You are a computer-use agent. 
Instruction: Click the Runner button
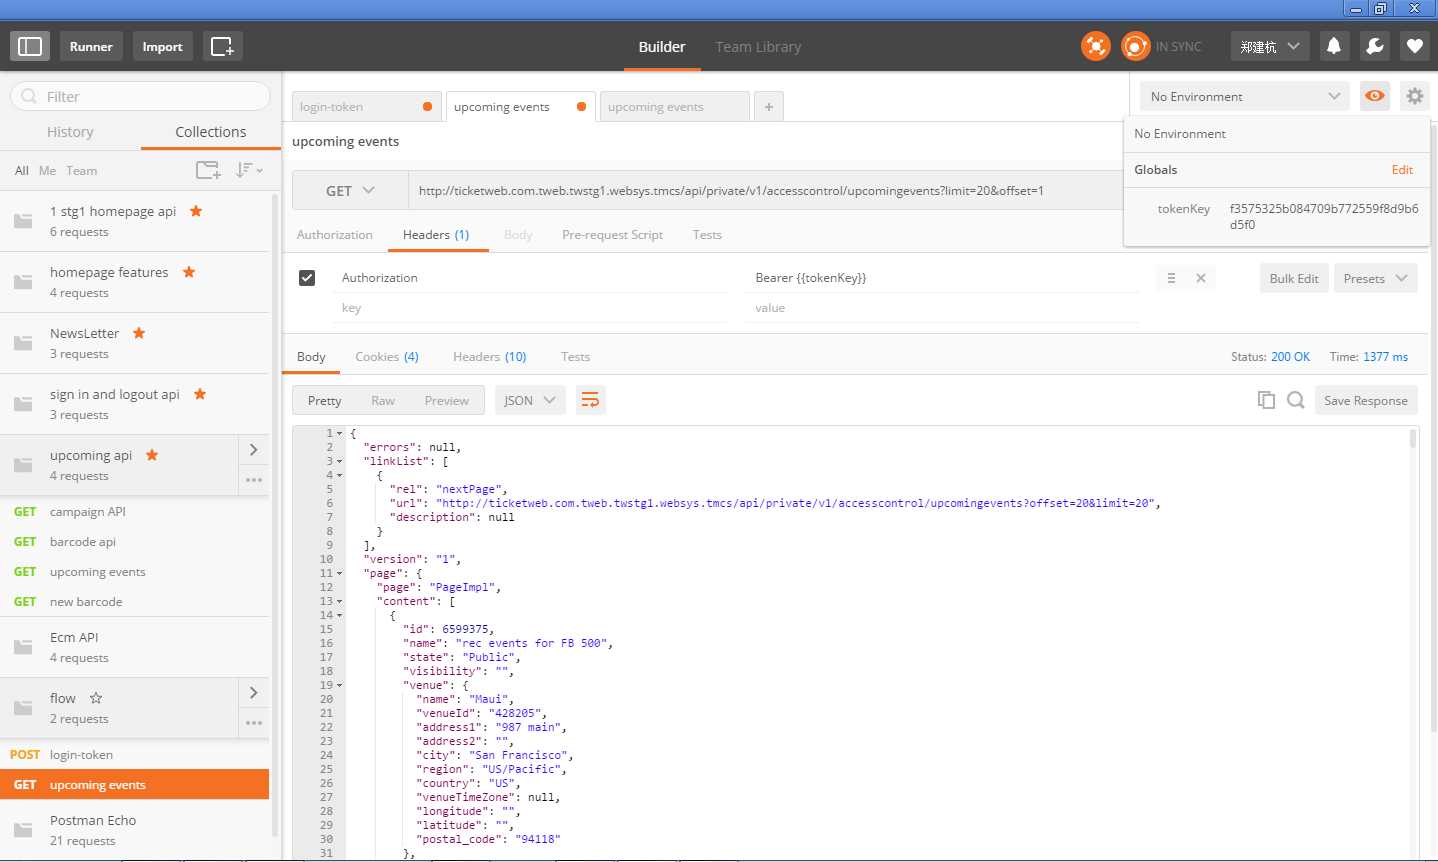pos(91,46)
